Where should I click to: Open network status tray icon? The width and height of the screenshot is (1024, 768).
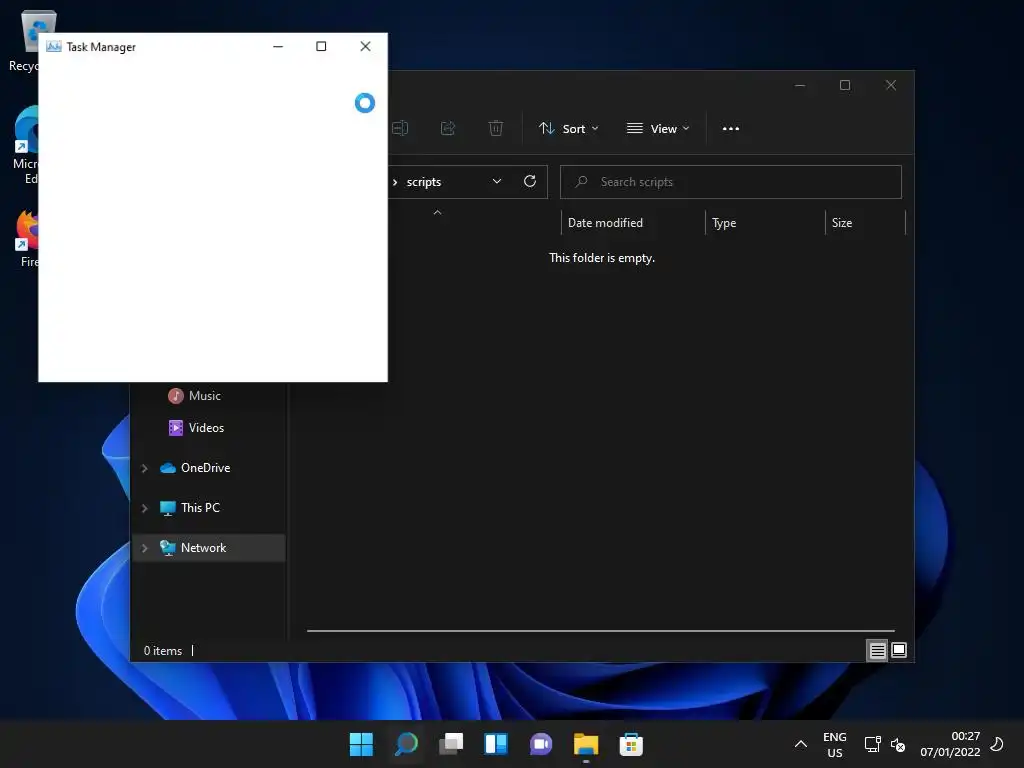(872, 744)
